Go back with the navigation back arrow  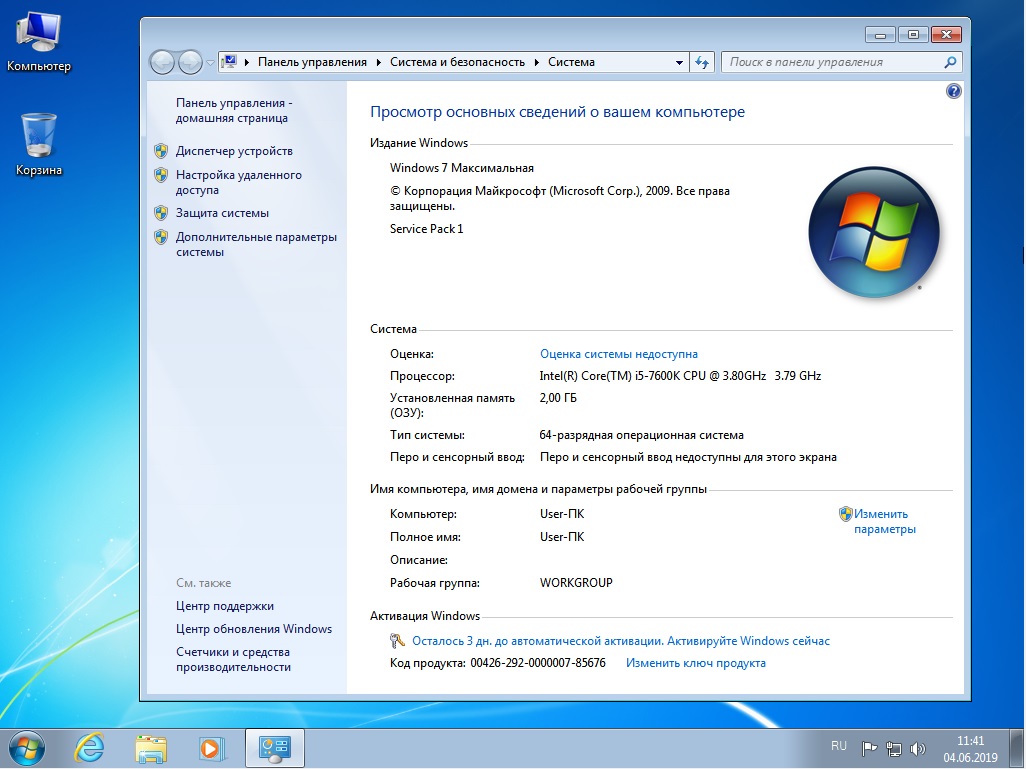click(x=162, y=62)
